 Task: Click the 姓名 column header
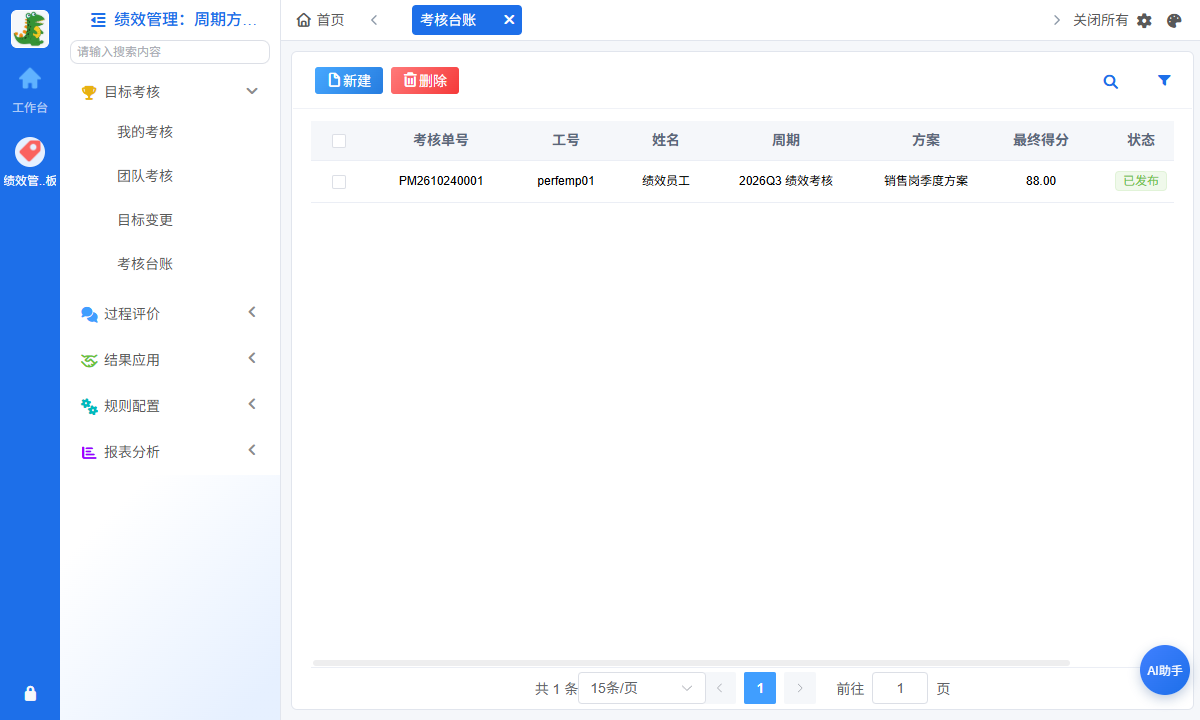[666, 141]
